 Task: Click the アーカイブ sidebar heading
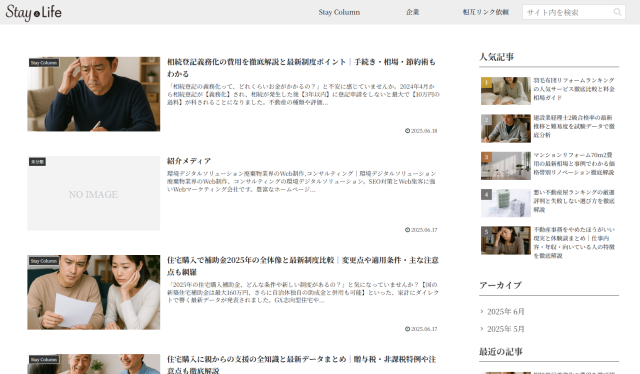tap(500, 285)
